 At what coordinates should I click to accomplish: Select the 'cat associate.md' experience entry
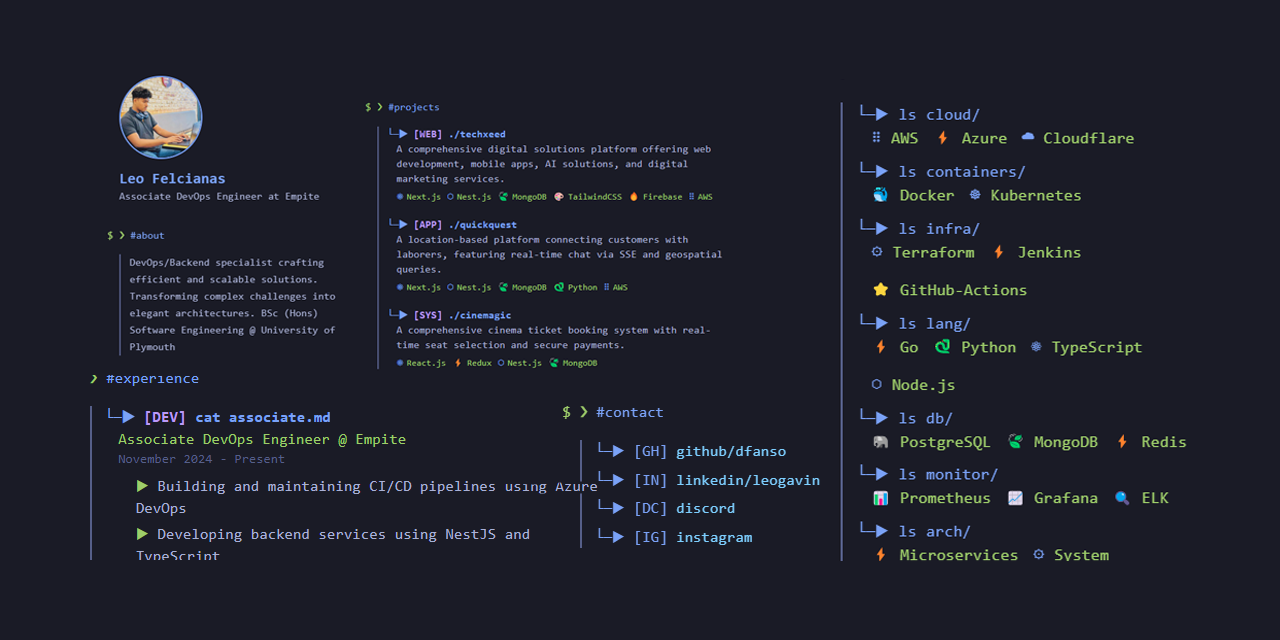(x=262, y=418)
